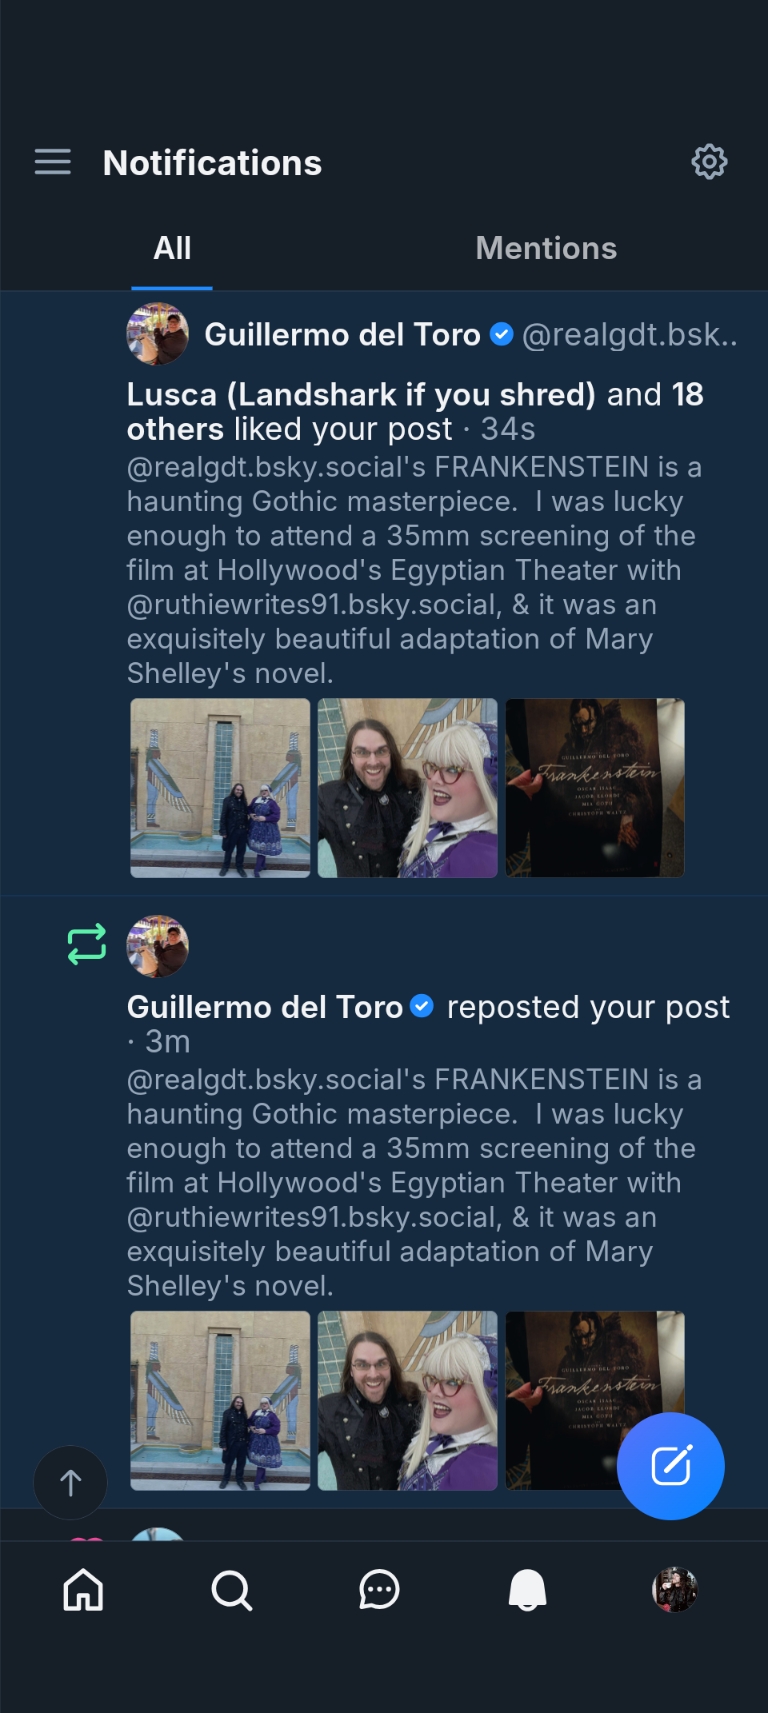Tap the scroll-to-top arrow button

pos(70,1482)
